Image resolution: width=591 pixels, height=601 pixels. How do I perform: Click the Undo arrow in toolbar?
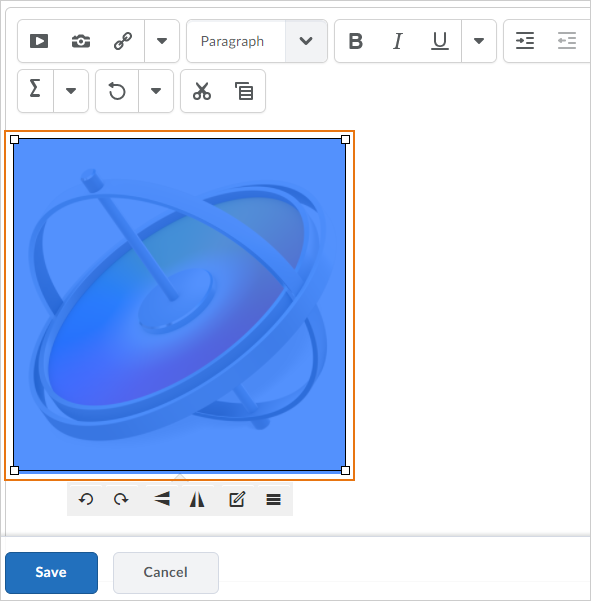pos(117,91)
